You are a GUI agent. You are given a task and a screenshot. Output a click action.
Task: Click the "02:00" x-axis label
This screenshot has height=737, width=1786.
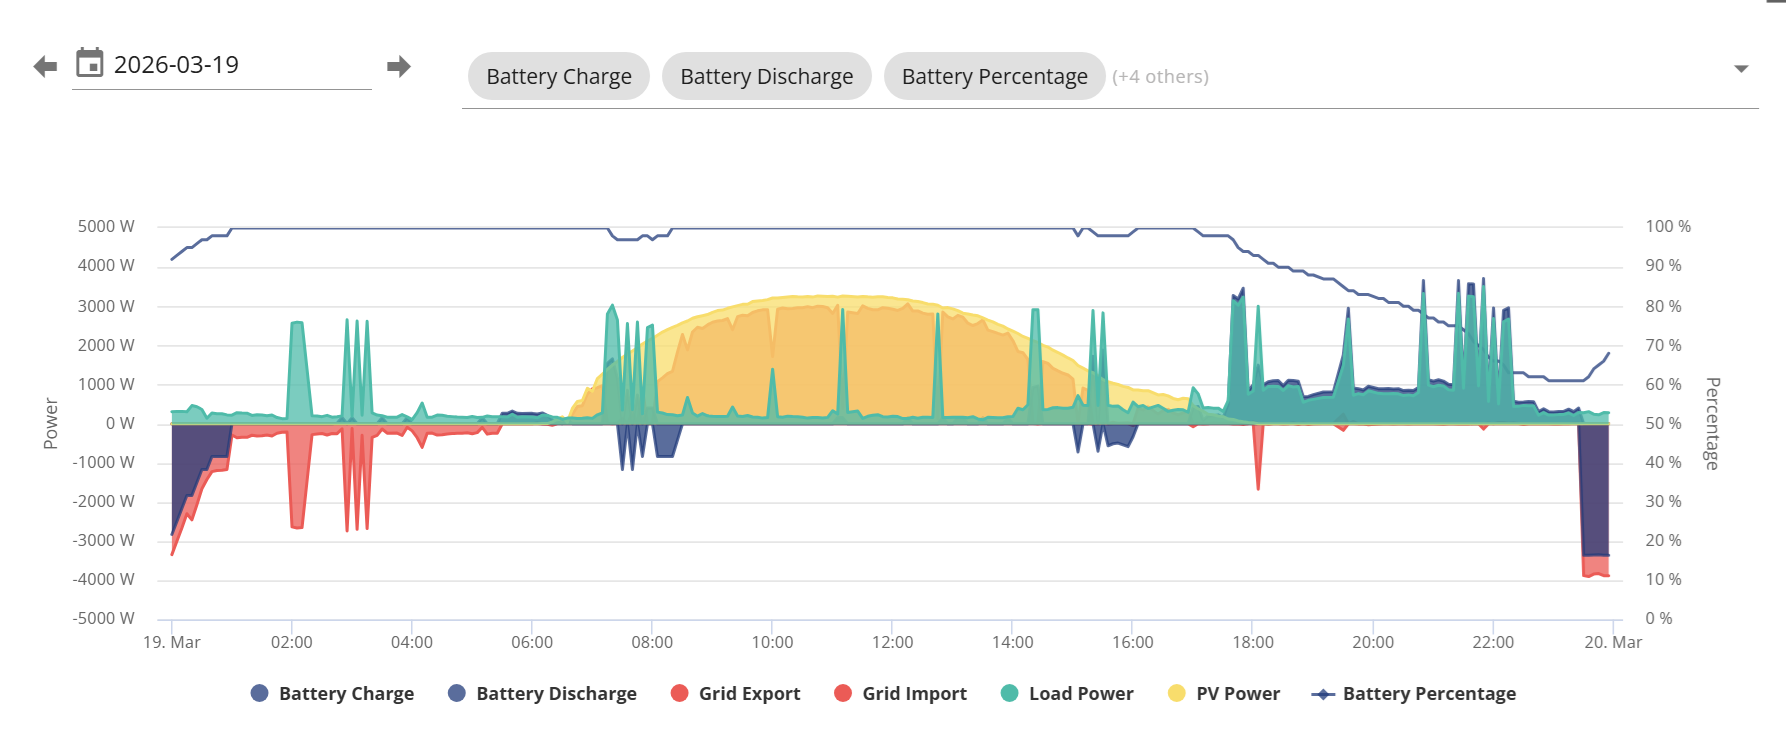(x=292, y=642)
